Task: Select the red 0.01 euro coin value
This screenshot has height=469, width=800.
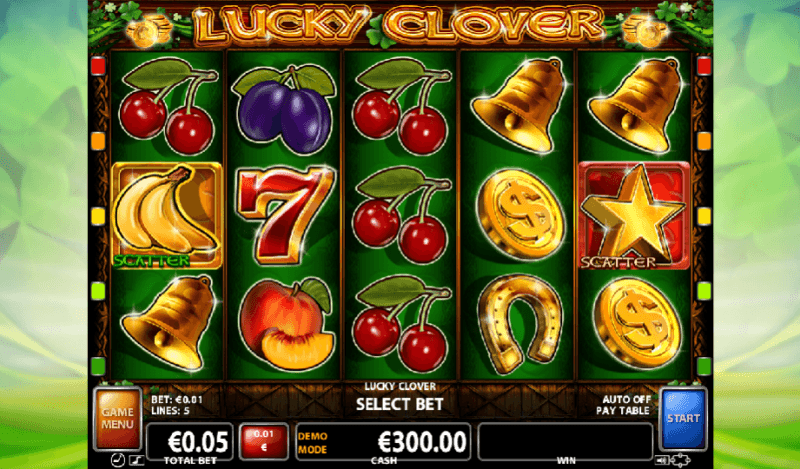Action: pos(264,441)
